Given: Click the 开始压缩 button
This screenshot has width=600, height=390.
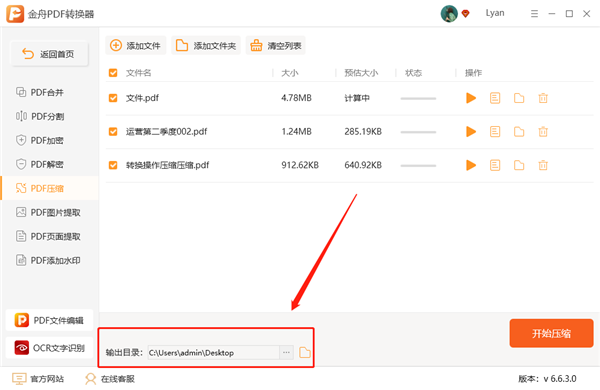Looking at the screenshot, I should 551,333.
